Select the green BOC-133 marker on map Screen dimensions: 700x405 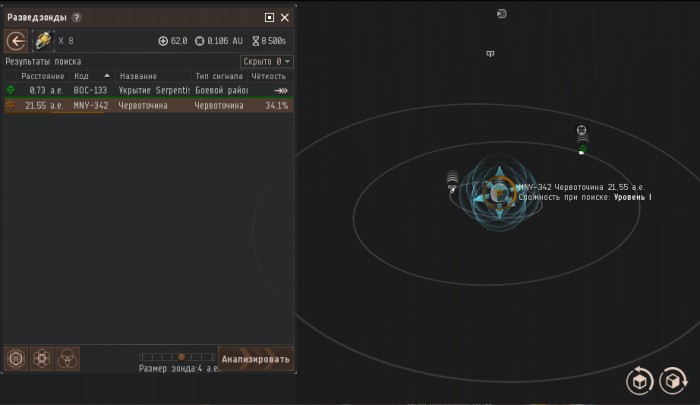click(583, 150)
